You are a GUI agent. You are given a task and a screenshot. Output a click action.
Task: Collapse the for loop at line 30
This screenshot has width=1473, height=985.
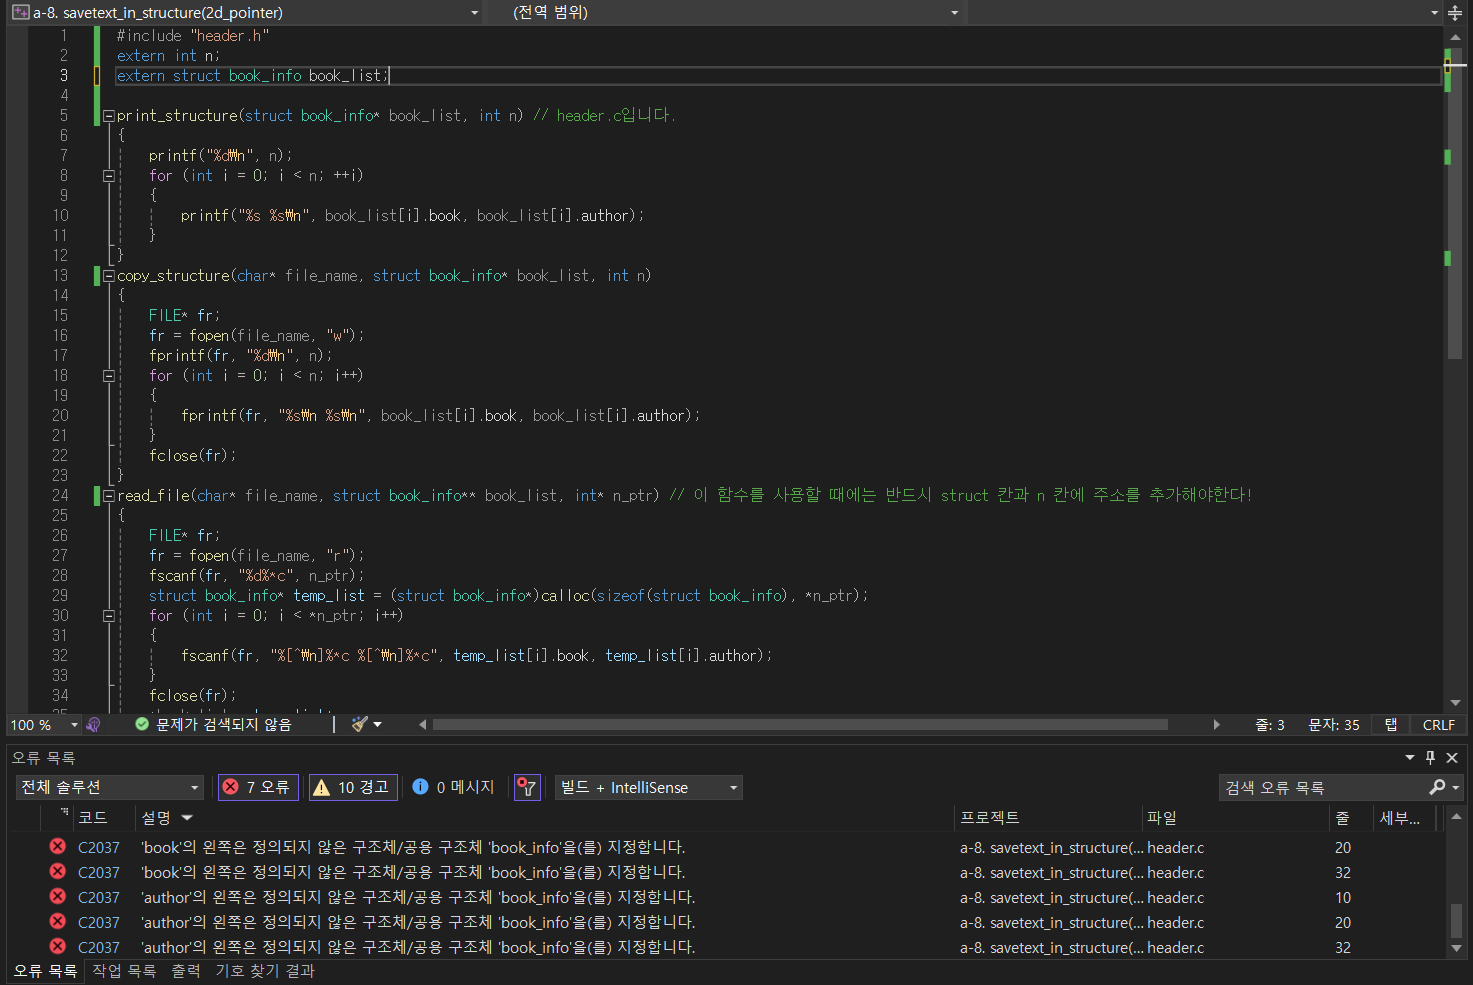tap(109, 616)
